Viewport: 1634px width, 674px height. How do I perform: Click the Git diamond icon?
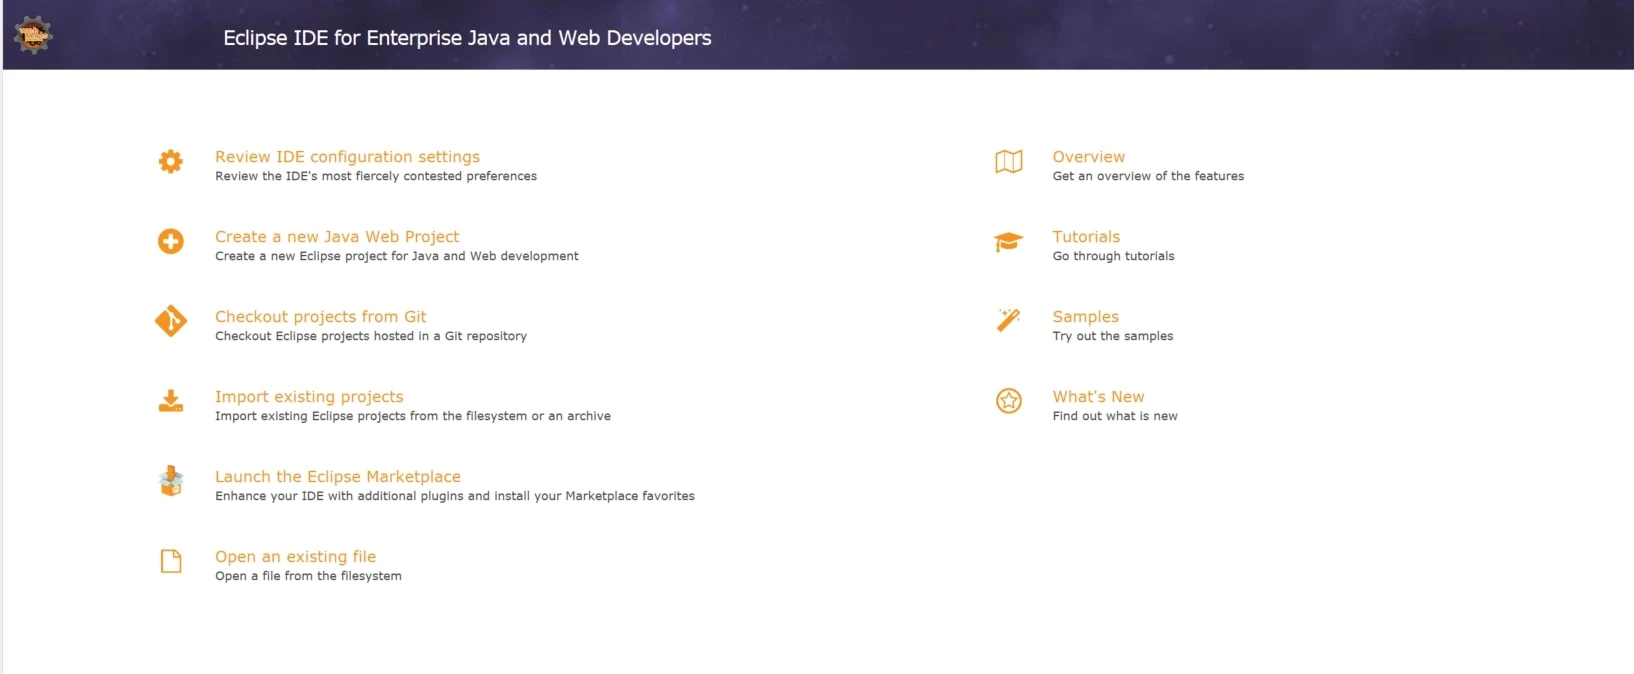click(171, 321)
